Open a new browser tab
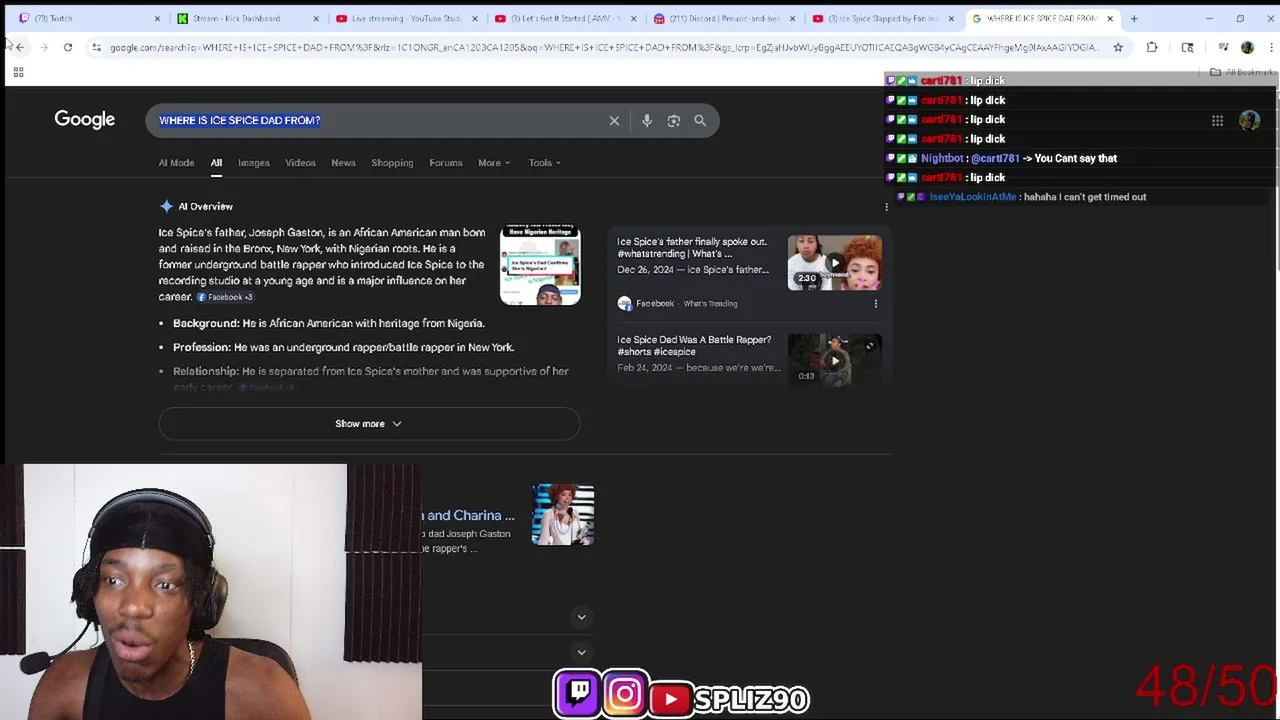Screen dimensions: 1280x720 click(x=1134, y=18)
